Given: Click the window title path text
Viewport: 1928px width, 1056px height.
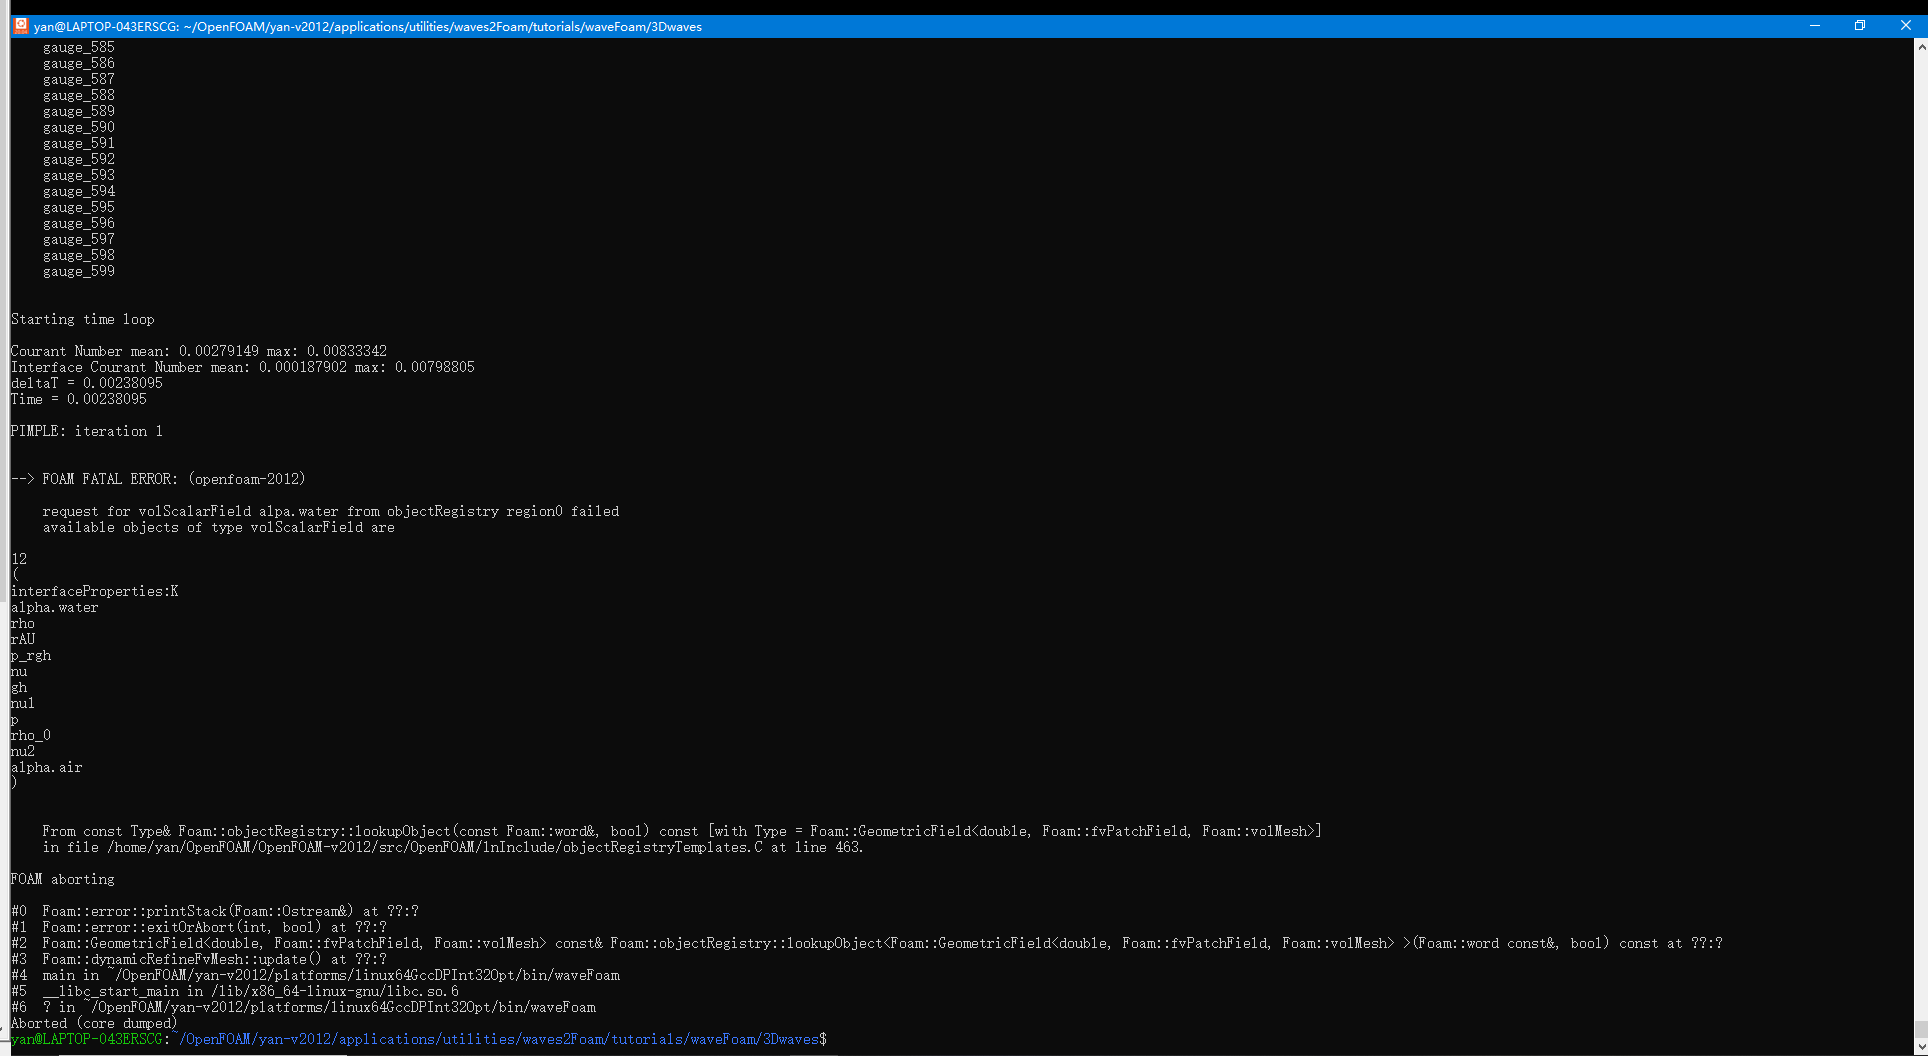Looking at the screenshot, I should 368,27.
